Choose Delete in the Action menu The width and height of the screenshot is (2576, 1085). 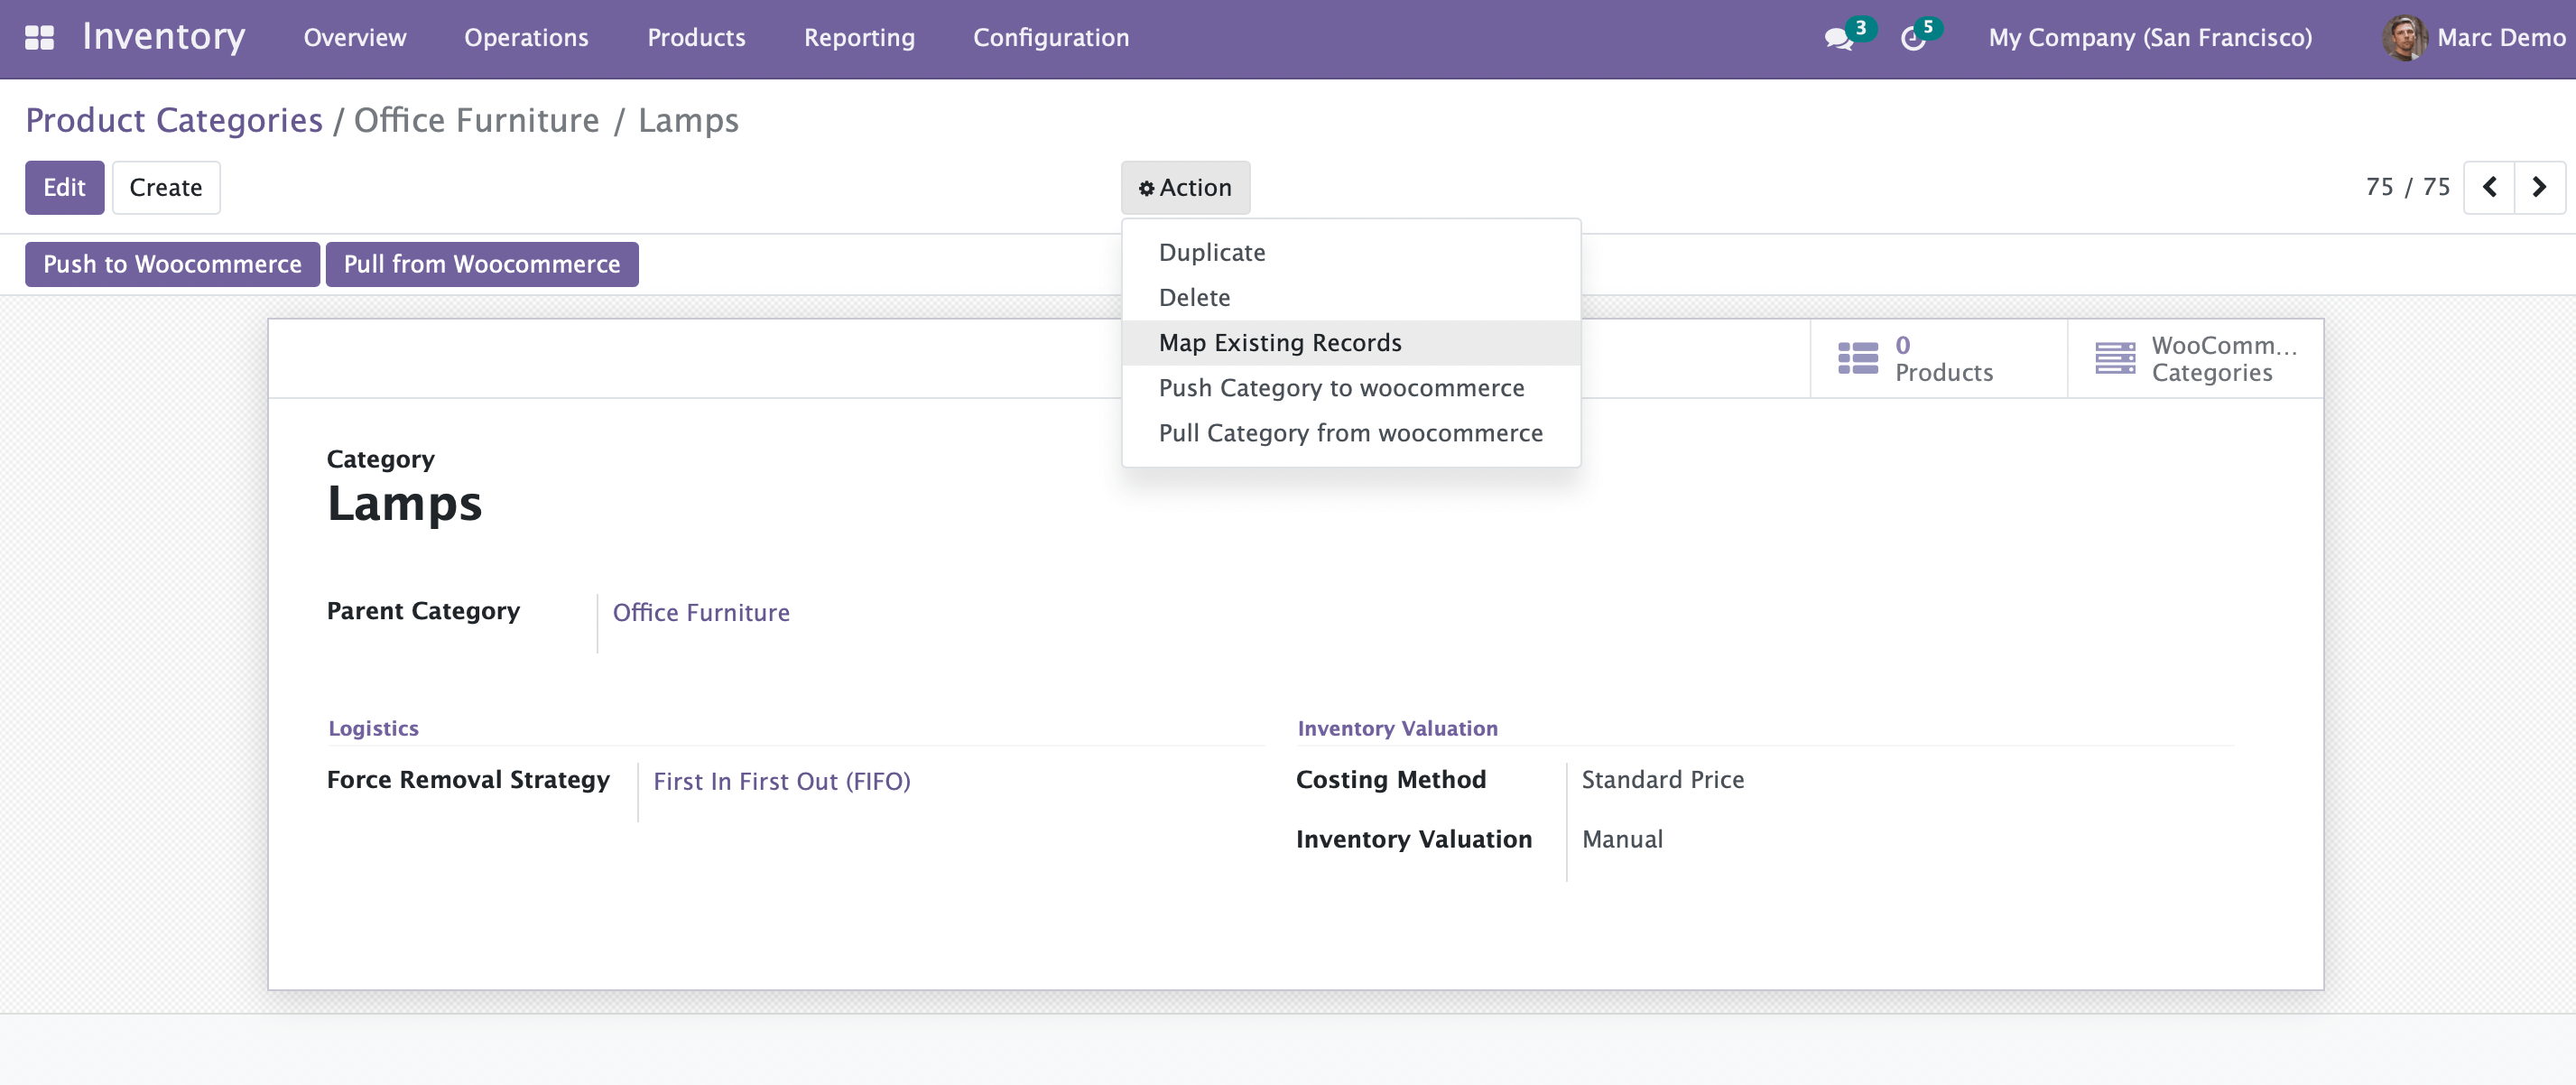(x=1194, y=297)
